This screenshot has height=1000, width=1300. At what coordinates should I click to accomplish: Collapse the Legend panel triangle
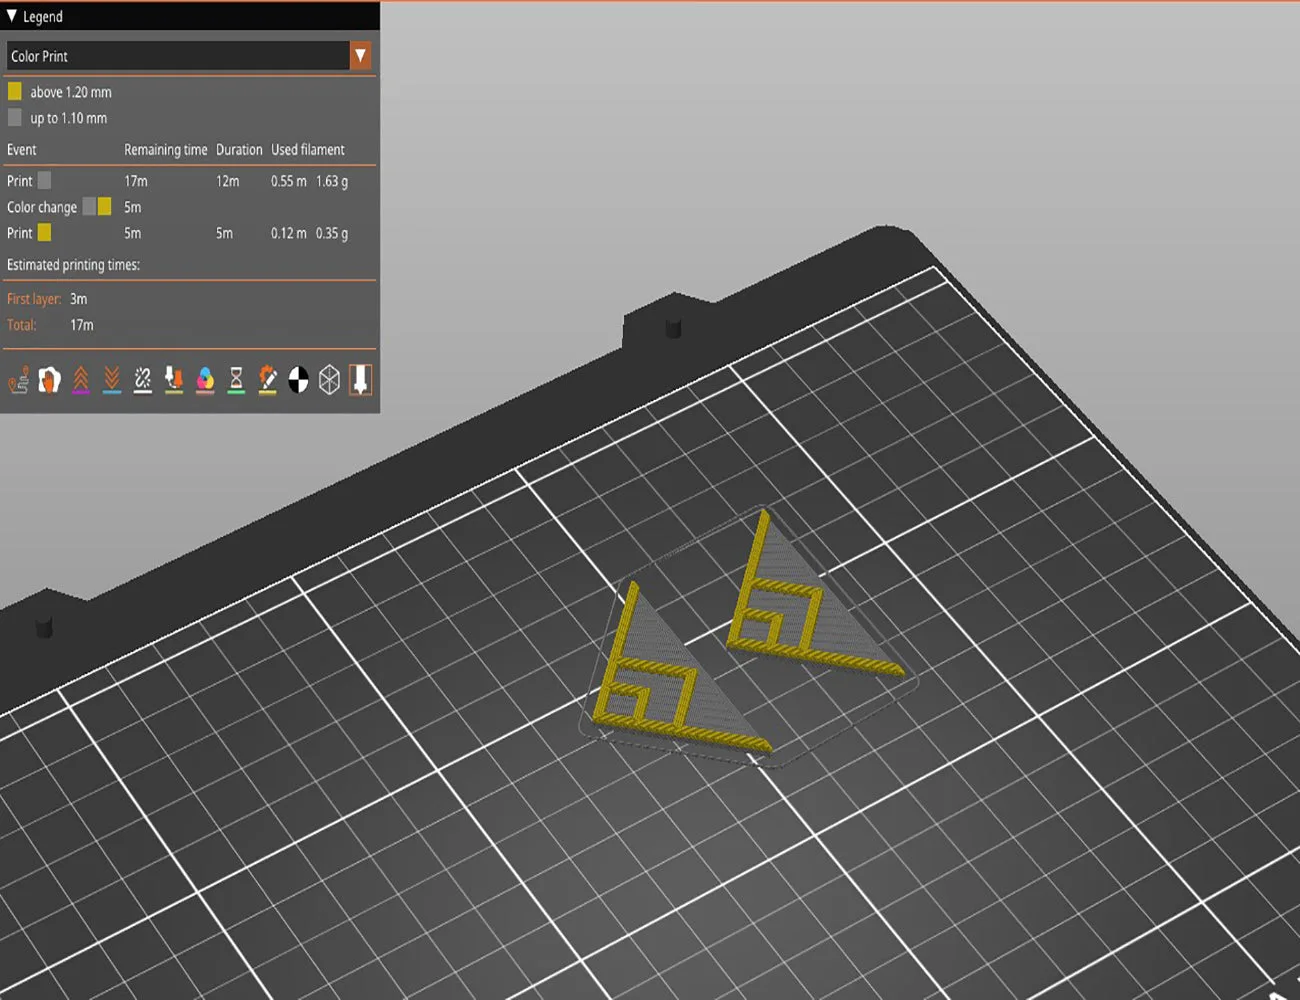[11, 16]
